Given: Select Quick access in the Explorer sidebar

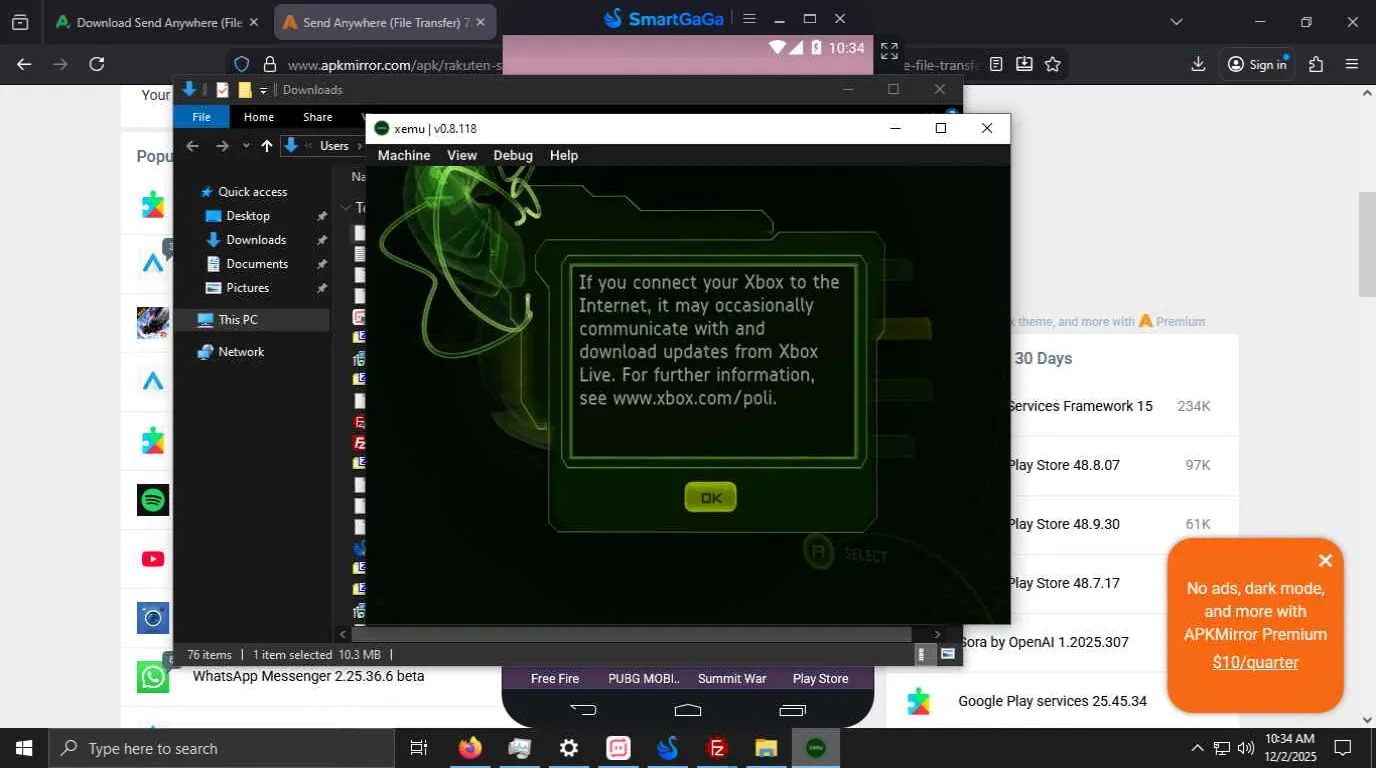Looking at the screenshot, I should (x=252, y=192).
